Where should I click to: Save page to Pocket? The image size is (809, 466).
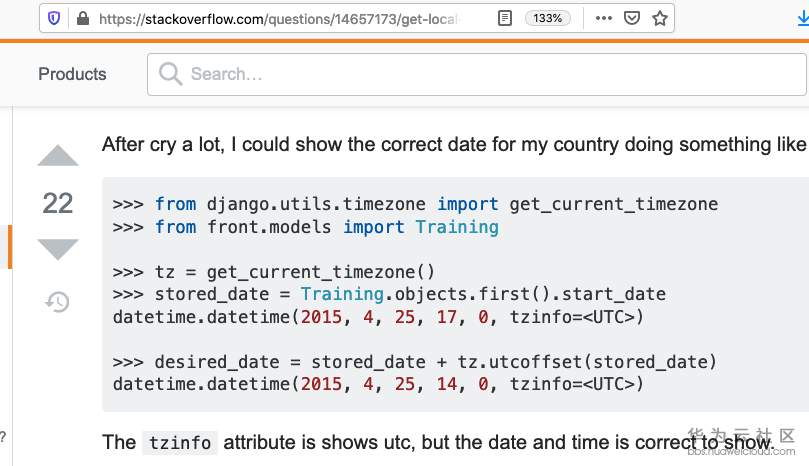coord(632,18)
